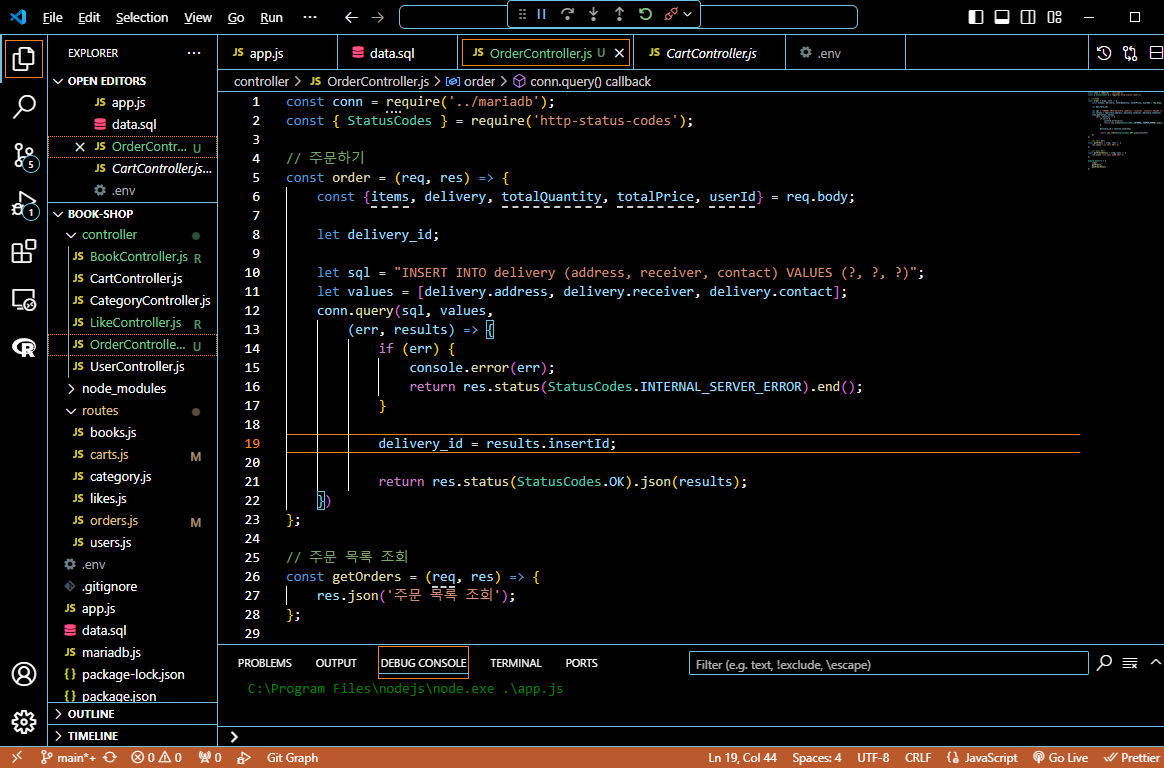Switch to Problems panel tab
Viewport: 1164px width, 768px height.
click(264, 663)
